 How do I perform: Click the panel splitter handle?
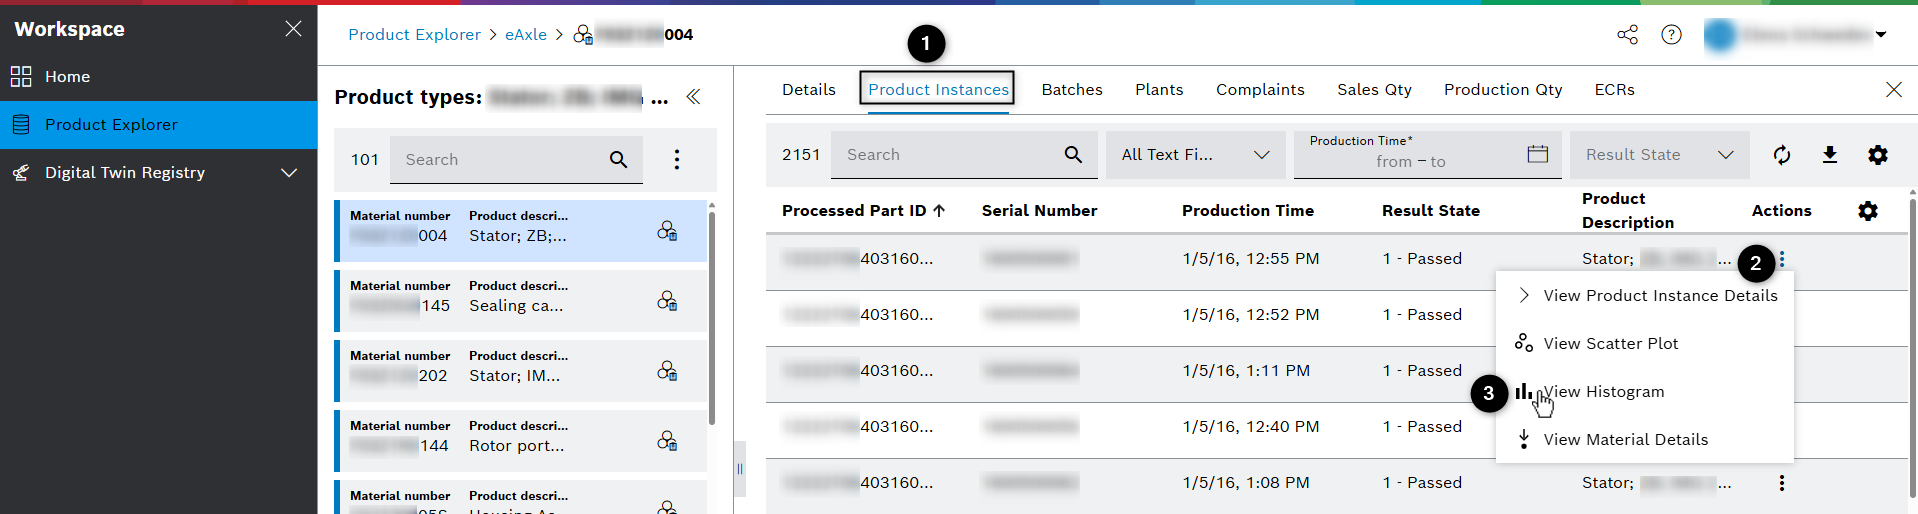tap(740, 469)
